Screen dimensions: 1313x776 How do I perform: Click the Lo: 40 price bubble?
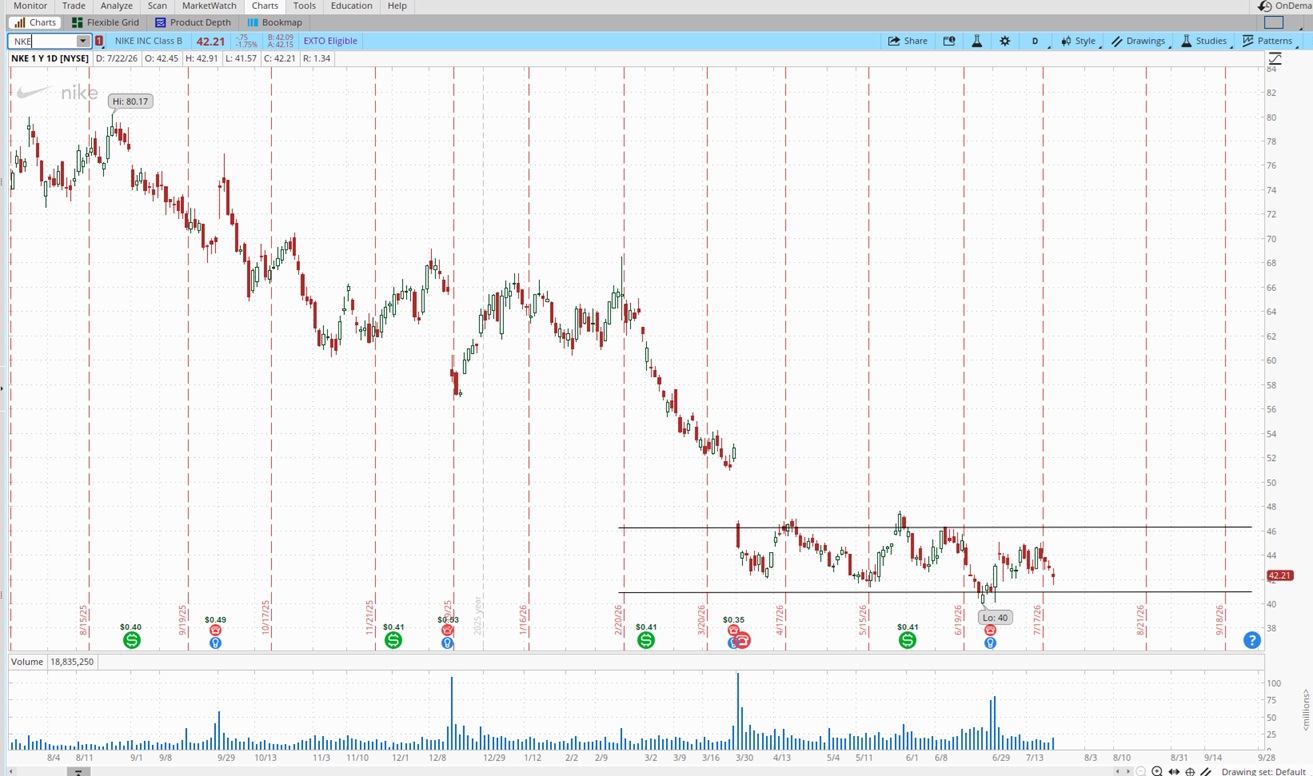pyautogui.click(x=996, y=618)
